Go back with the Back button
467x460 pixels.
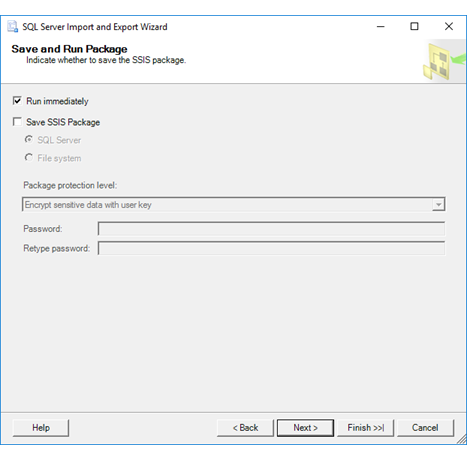pos(245,428)
